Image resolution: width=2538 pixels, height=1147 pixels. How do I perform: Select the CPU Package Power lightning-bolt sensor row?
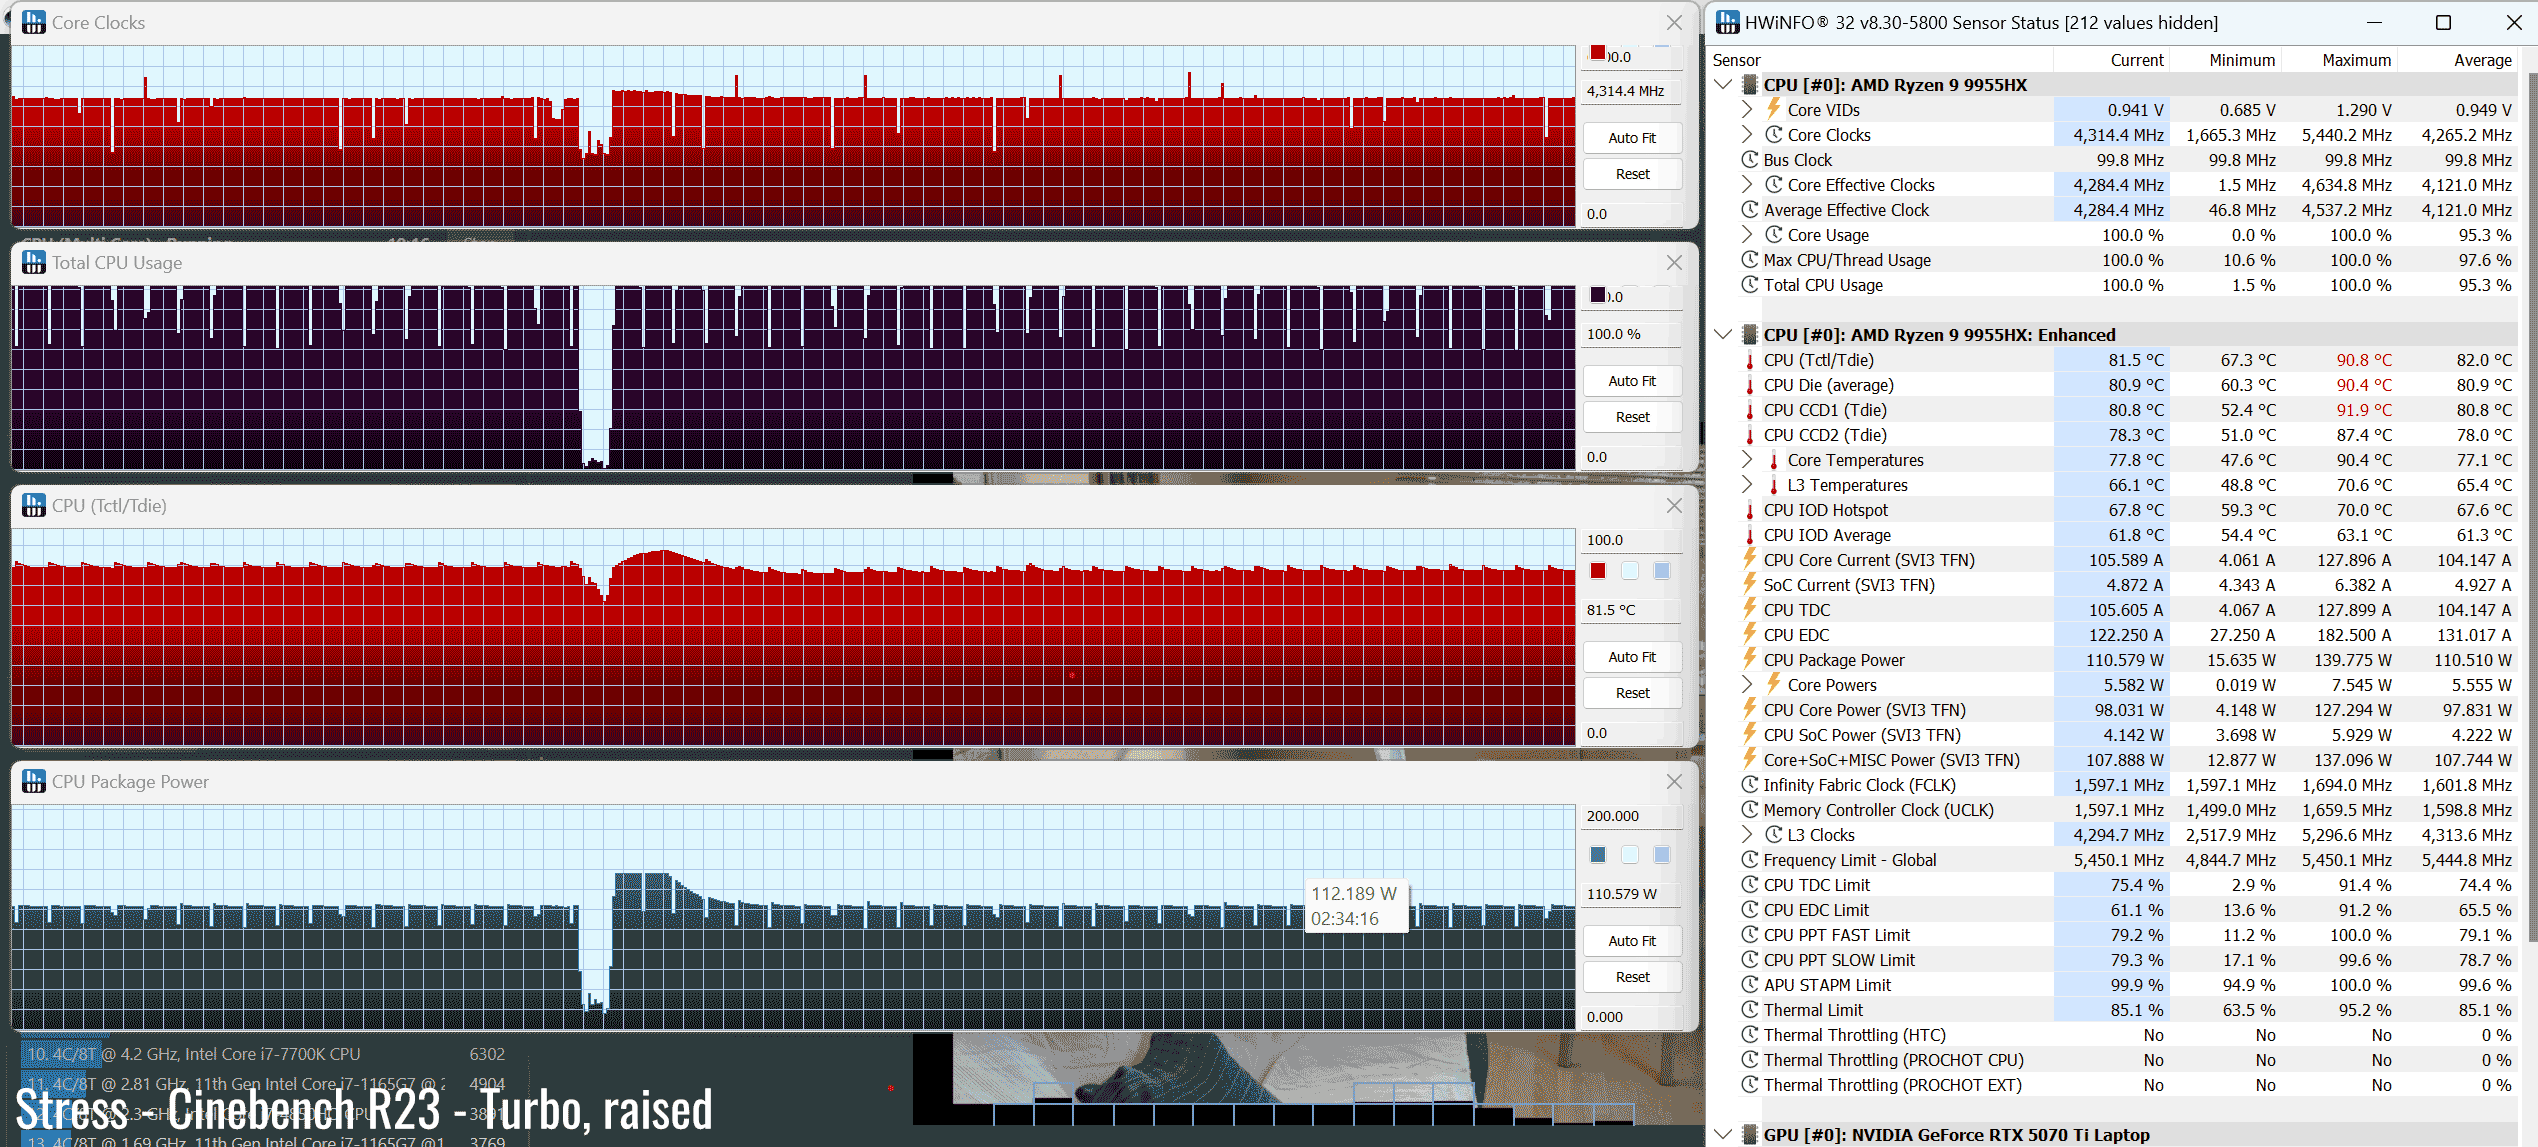click(1833, 660)
